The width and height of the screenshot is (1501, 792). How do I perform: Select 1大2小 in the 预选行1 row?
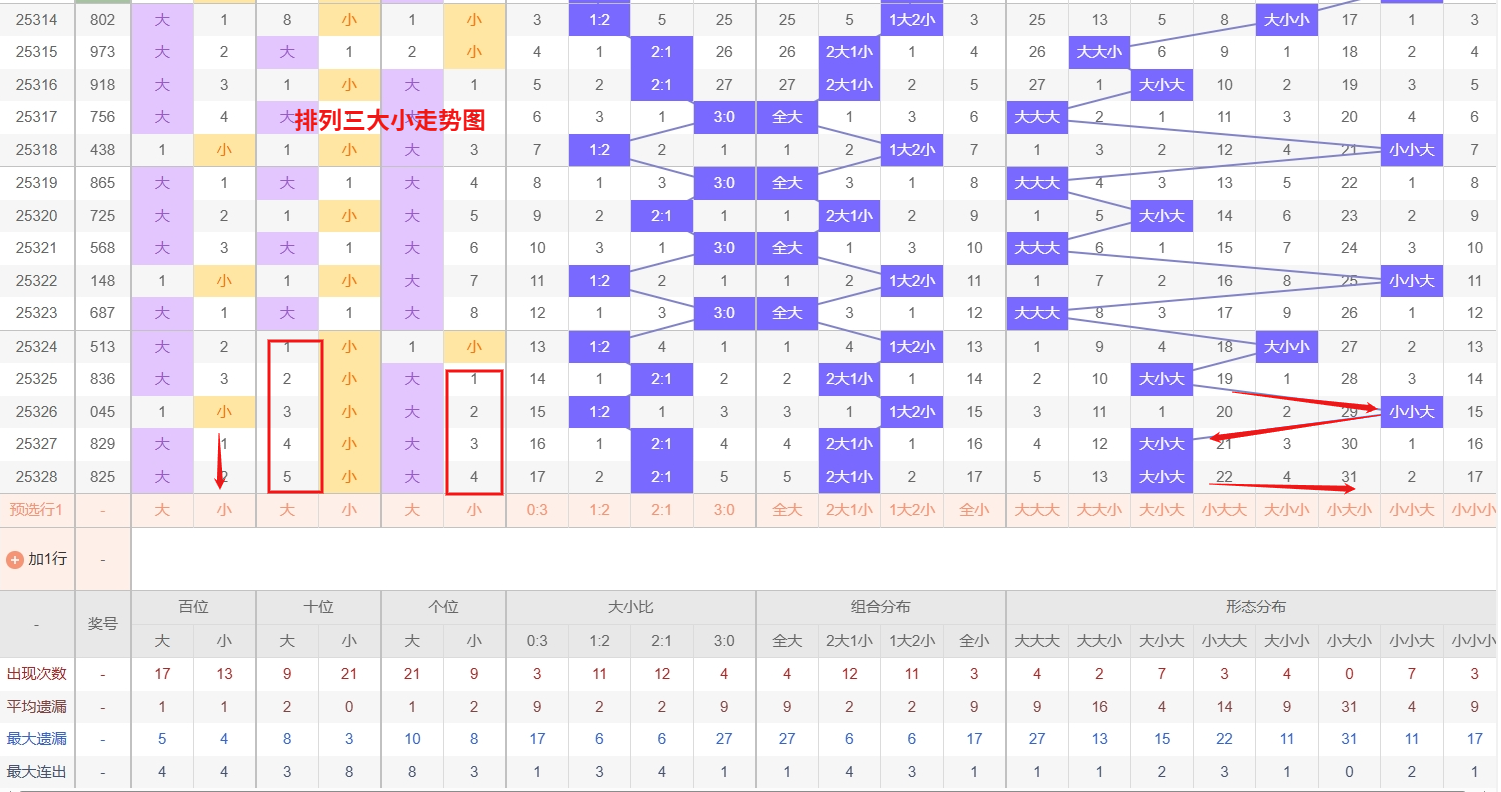click(x=911, y=510)
